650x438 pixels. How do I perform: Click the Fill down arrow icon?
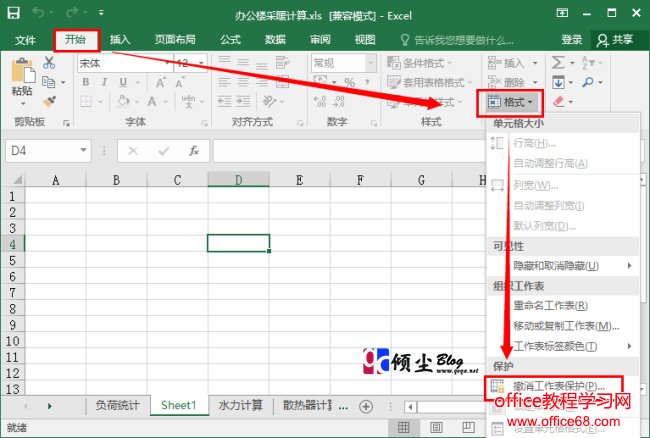558,82
